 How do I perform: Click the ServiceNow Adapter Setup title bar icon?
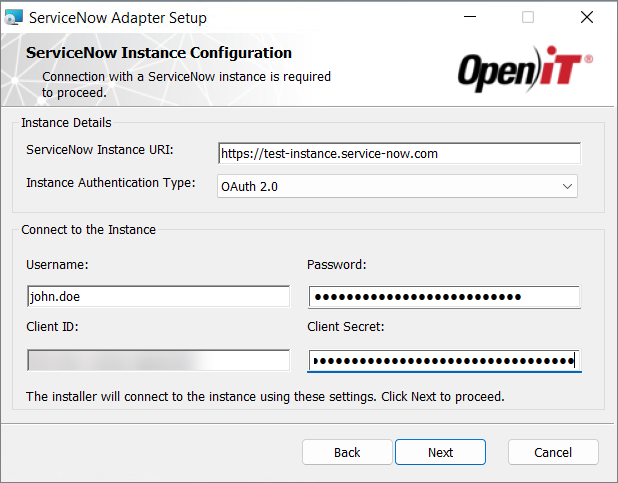point(13,18)
